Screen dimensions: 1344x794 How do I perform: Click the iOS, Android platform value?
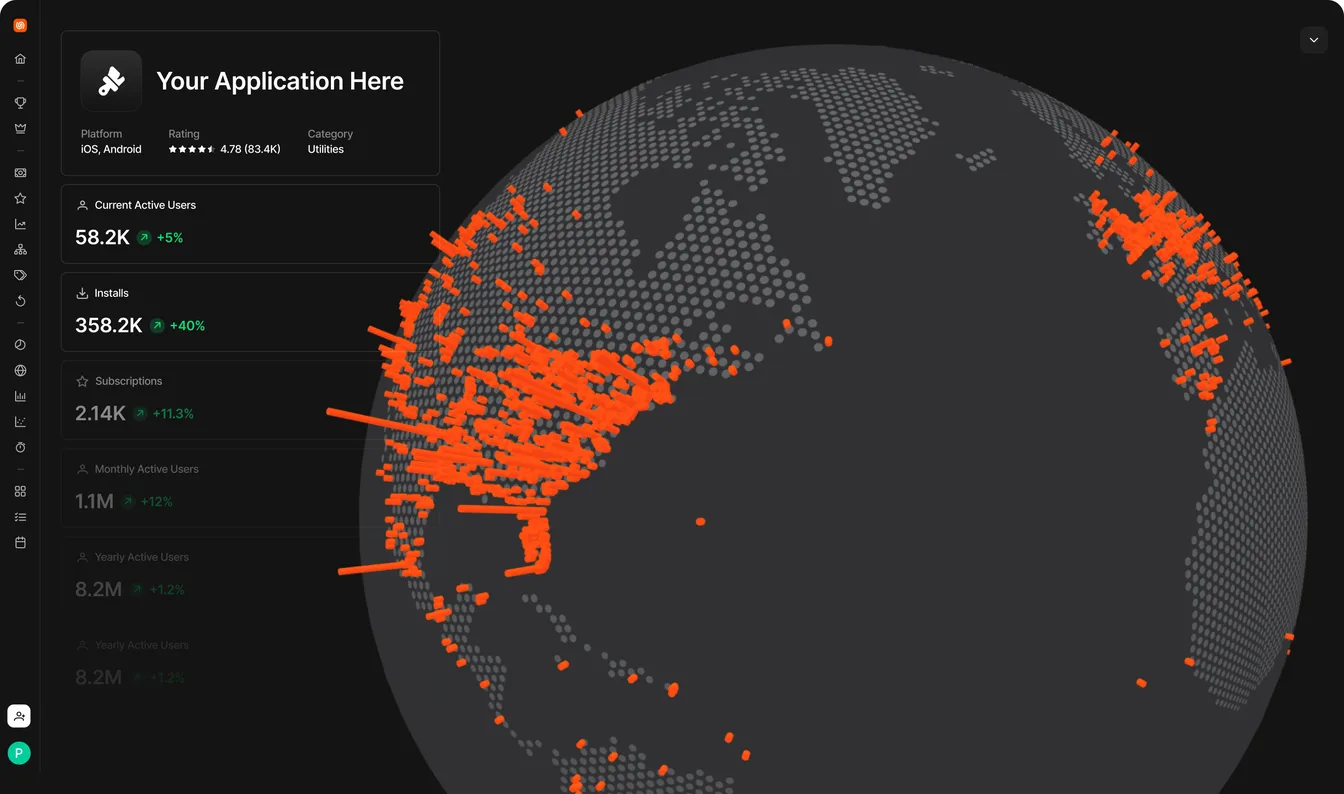coord(111,149)
